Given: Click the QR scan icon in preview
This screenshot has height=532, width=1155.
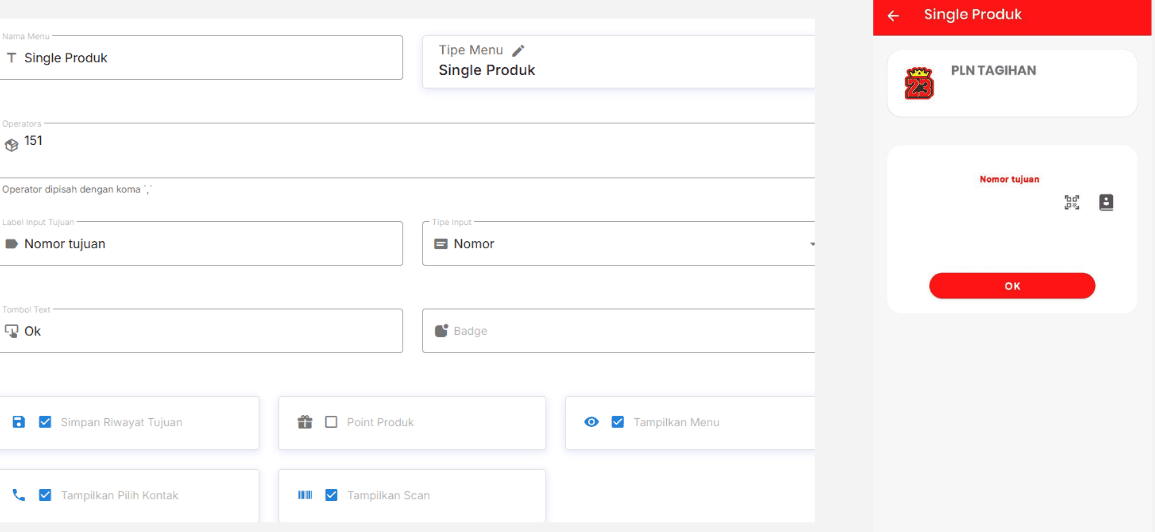Looking at the screenshot, I should (x=1072, y=202).
